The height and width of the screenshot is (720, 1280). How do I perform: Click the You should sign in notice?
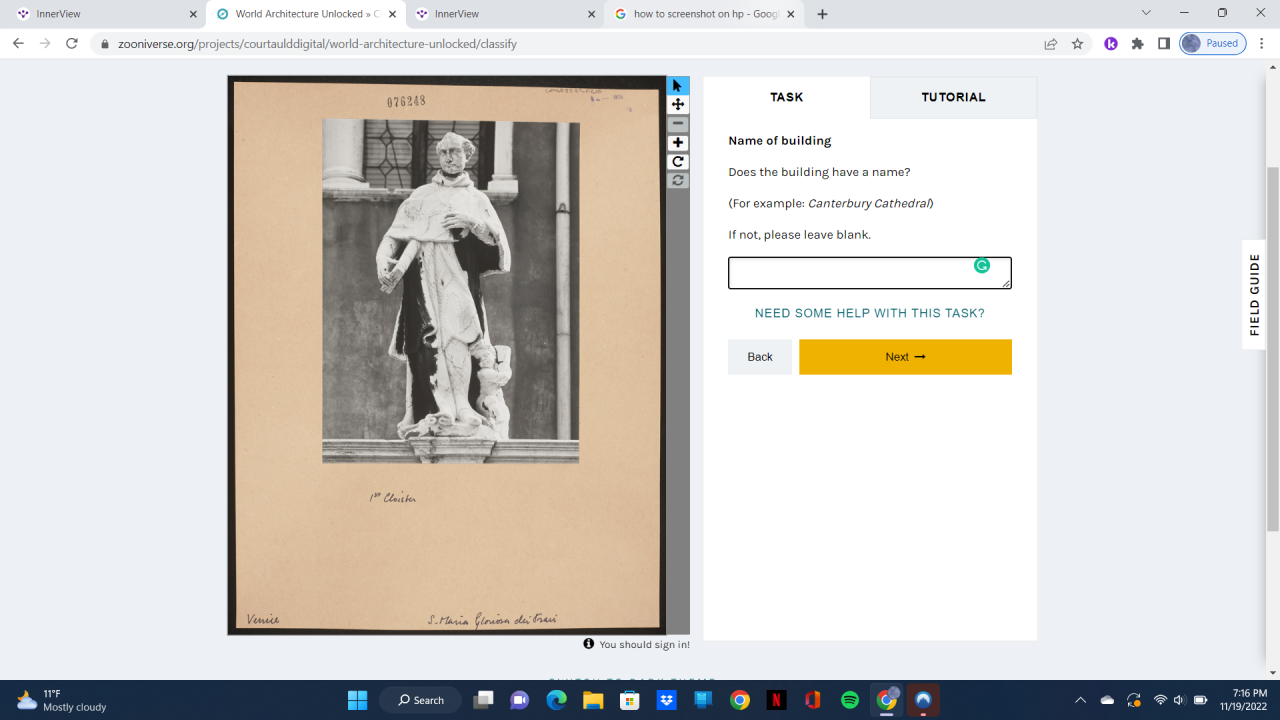click(637, 644)
